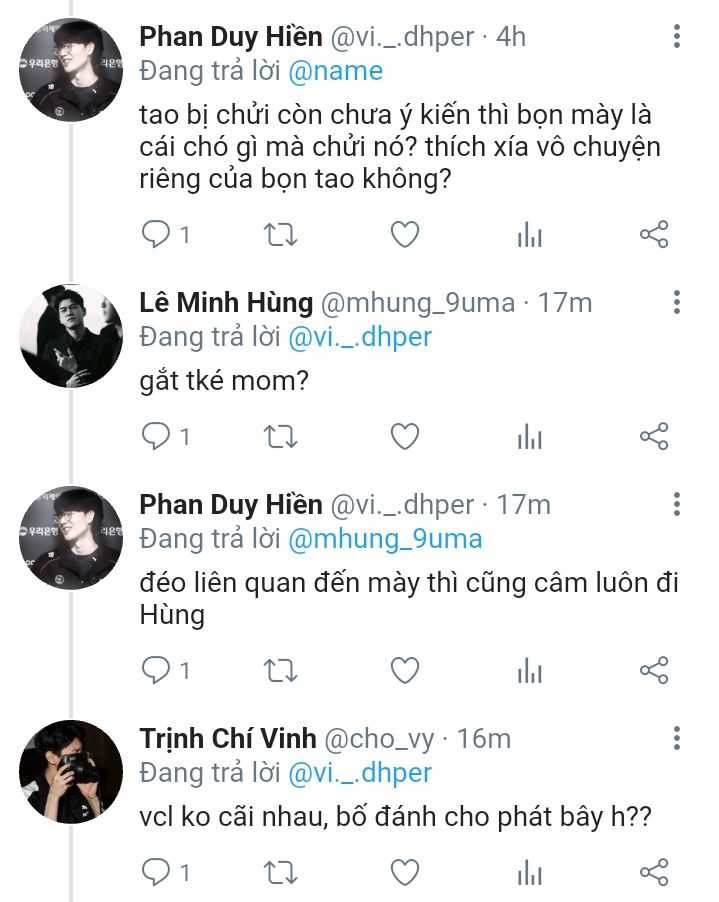Like Trịnh Chí Vinh's tweet

pyautogui.click(x=404, y=872)
